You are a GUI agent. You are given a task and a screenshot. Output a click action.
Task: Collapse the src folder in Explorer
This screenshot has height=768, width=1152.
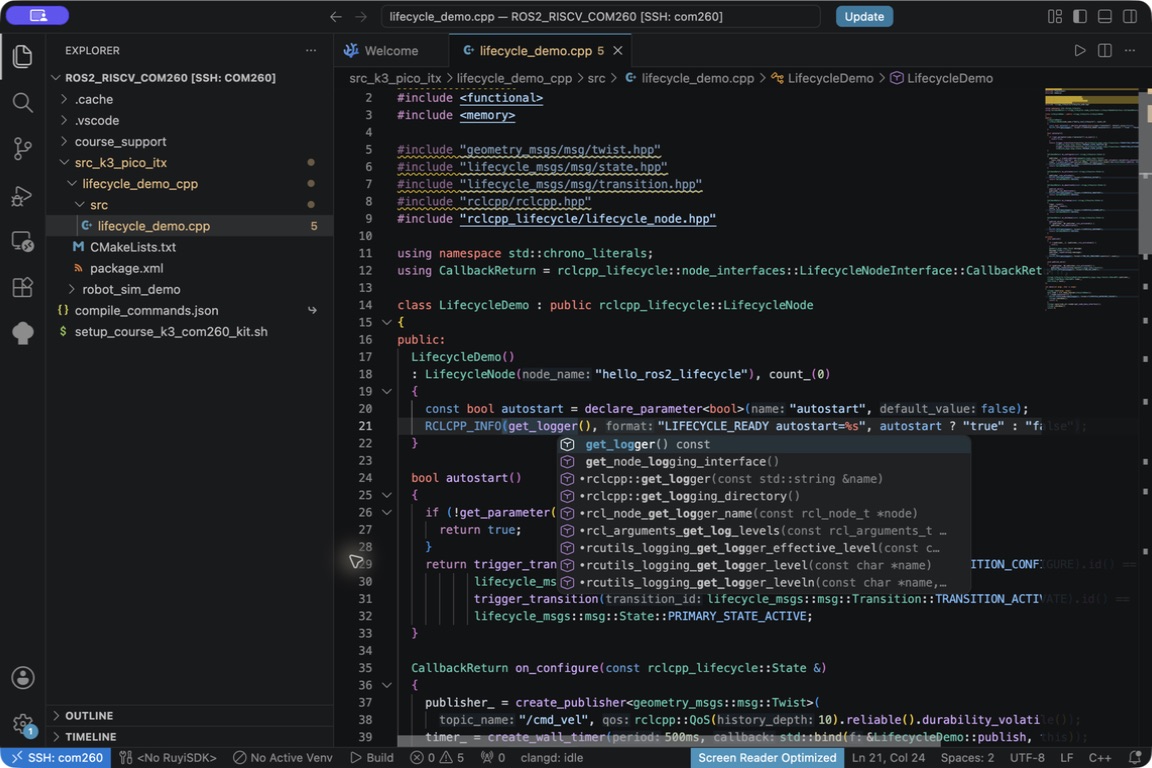click(x=190, y=204)
